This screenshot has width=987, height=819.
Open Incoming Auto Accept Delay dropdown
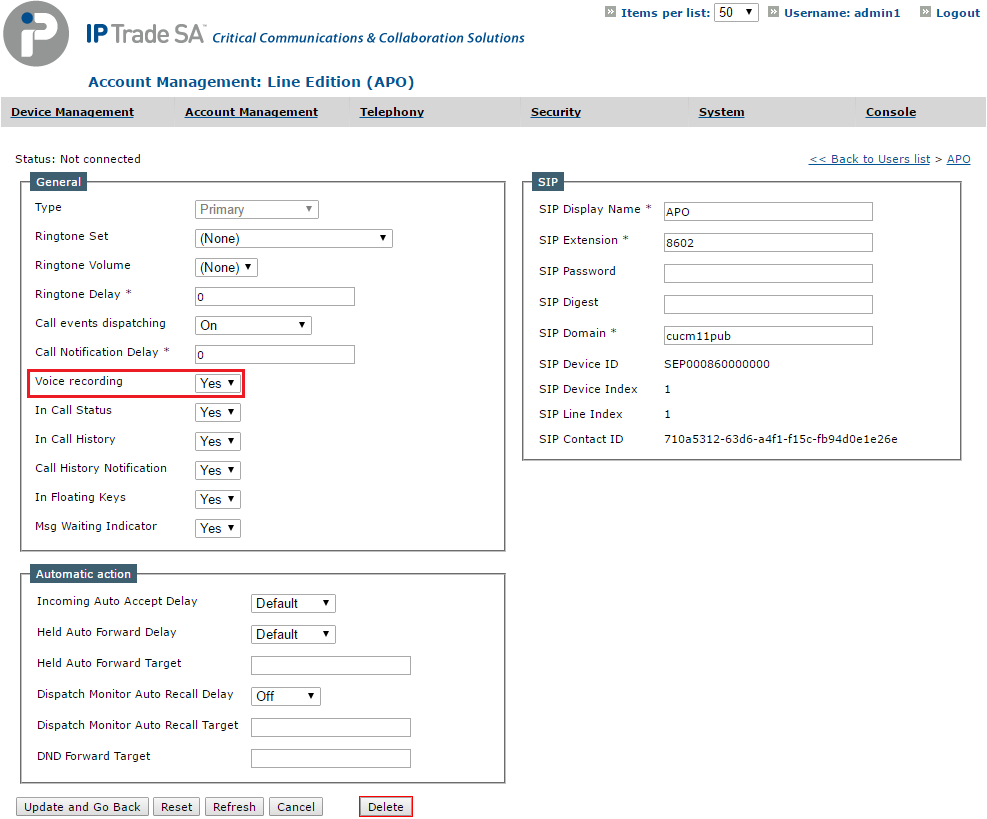click(293, 603)
